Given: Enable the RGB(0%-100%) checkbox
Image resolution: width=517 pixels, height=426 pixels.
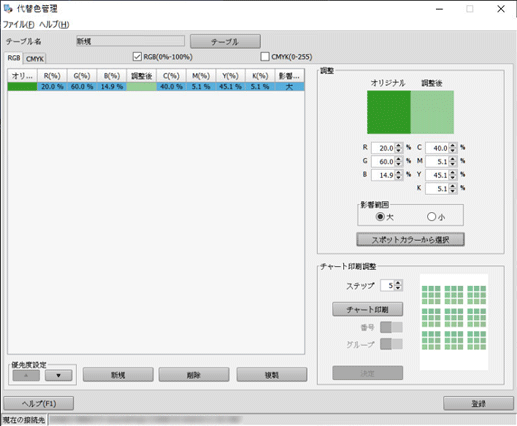Looking at the screenshot, I should 137,57.
